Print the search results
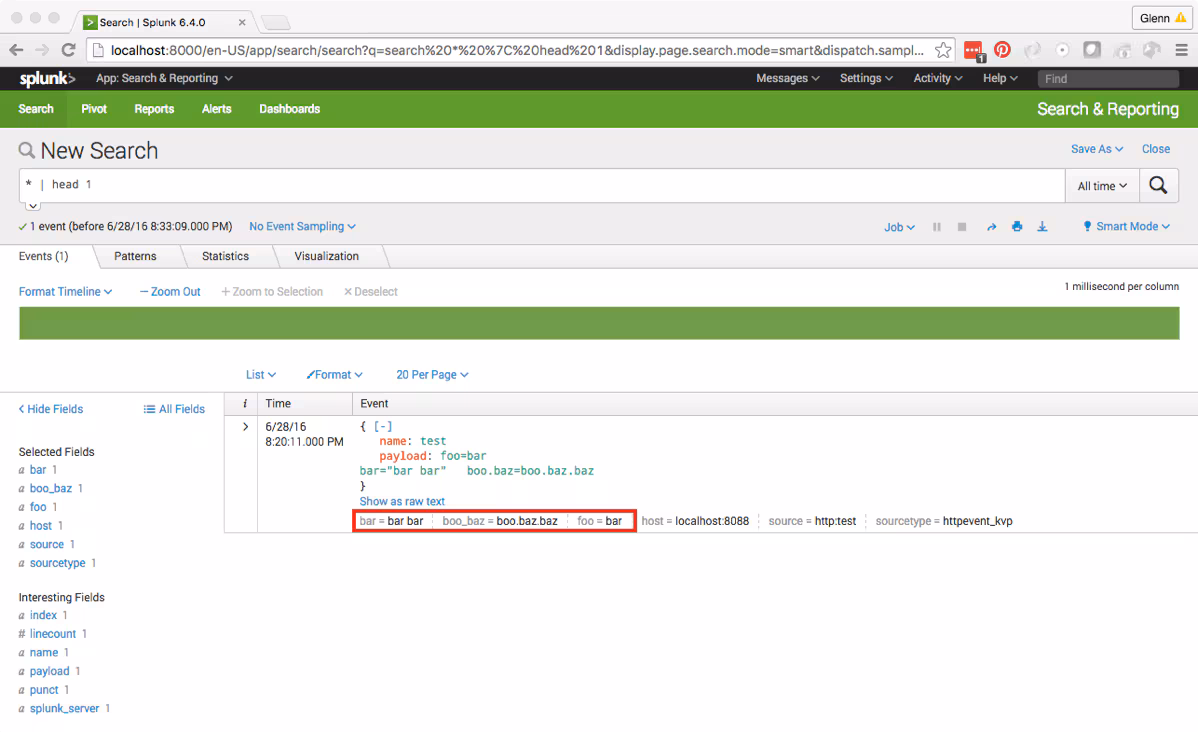The width and height of the screenshot is (1198, 732). [x=1017, y=227]
